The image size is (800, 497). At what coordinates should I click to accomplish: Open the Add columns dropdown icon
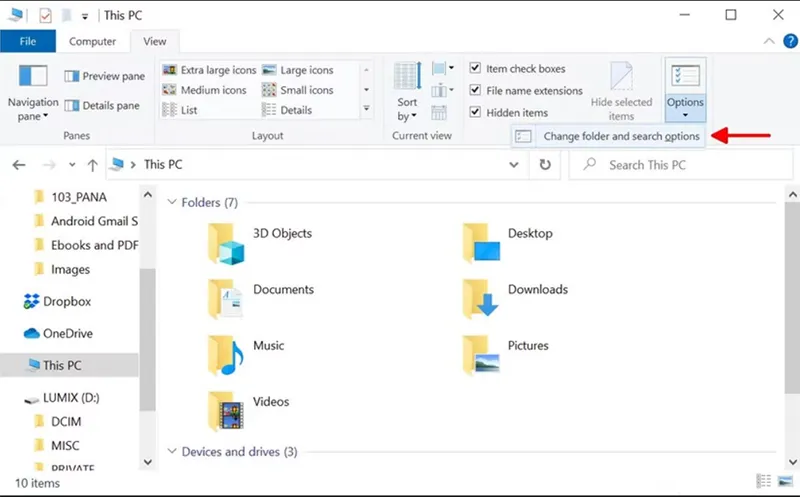pyautogui.click(x=442, y=91)
